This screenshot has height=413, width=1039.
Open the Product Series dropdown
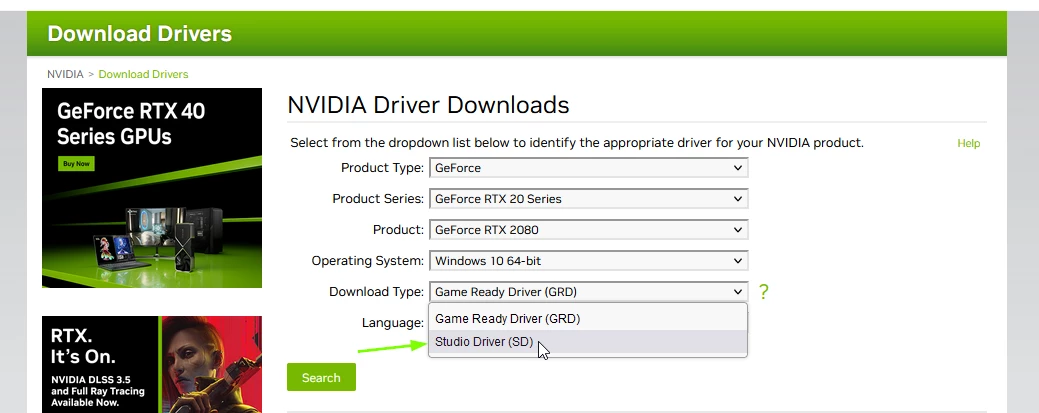click(588, 199)
